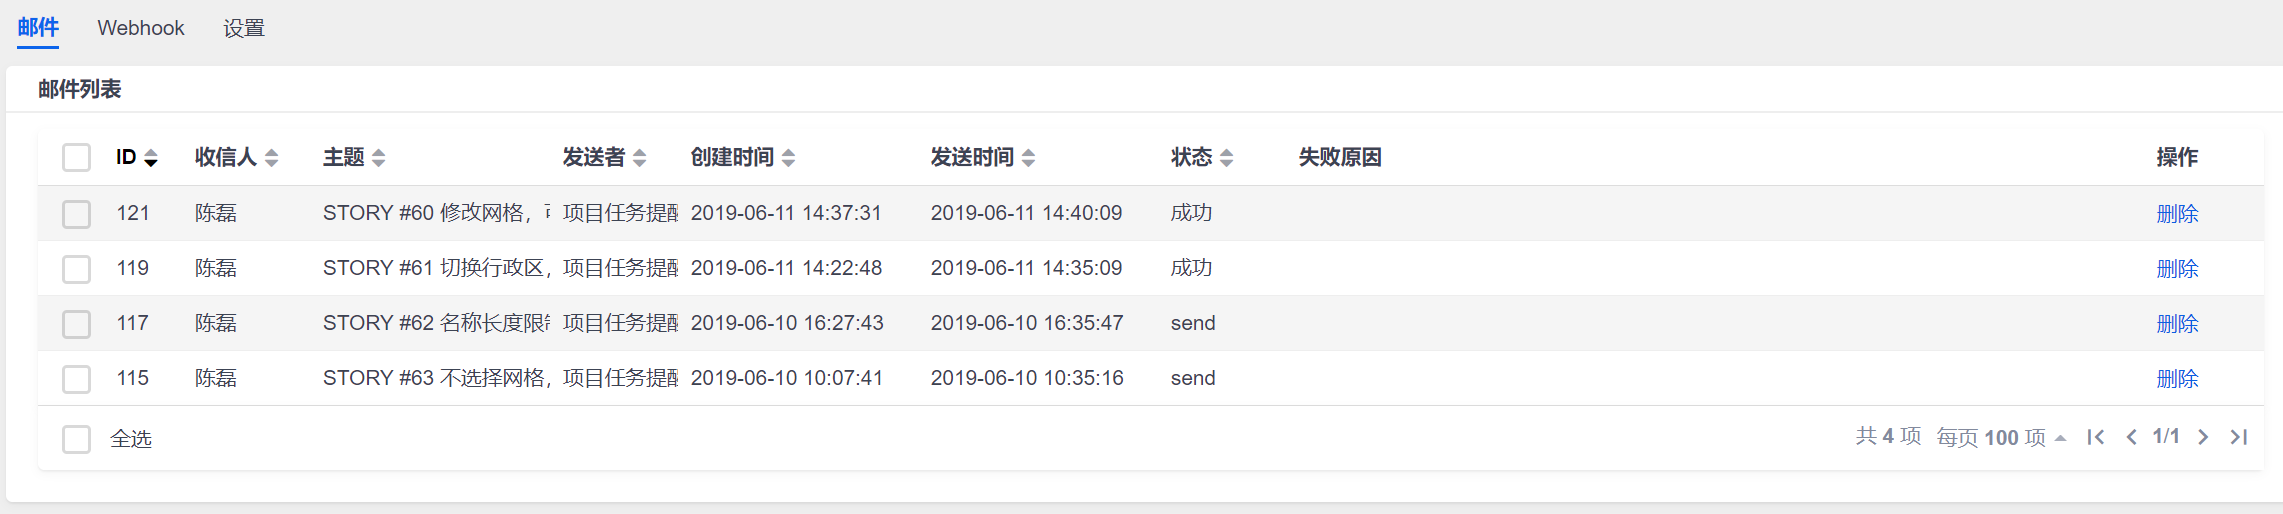The image size is (2283, 514).
Task: Click 删除 for mail 115
Action: [x=2177, y=379]
